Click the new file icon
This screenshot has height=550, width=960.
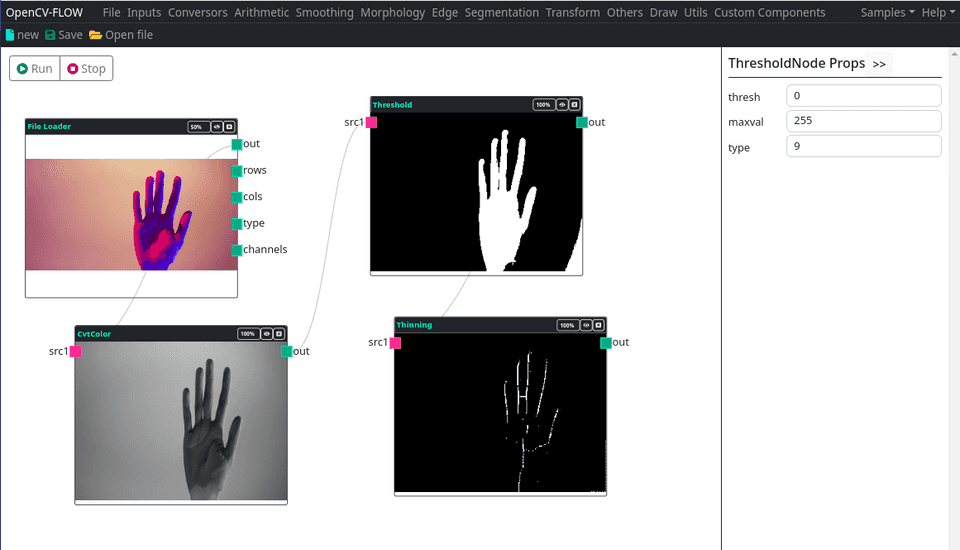coord(10,35)
